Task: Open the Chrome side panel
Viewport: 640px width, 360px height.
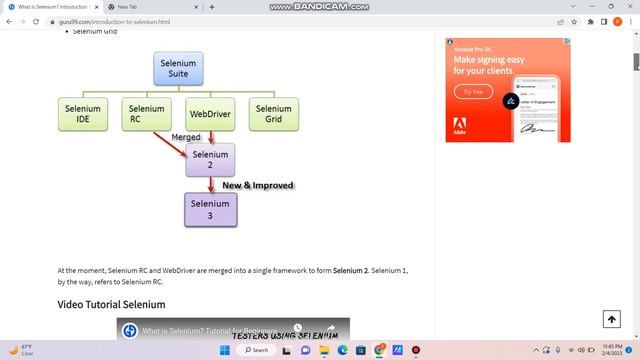Action: tap(604, 22)
